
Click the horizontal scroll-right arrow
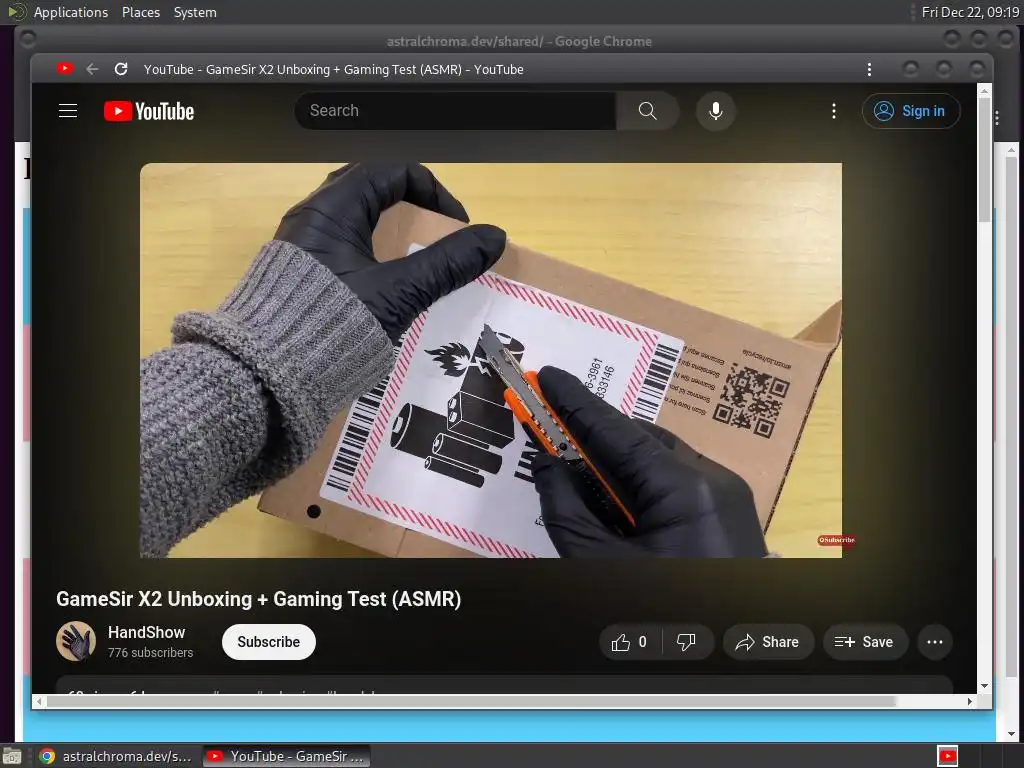tap(970, 701)
